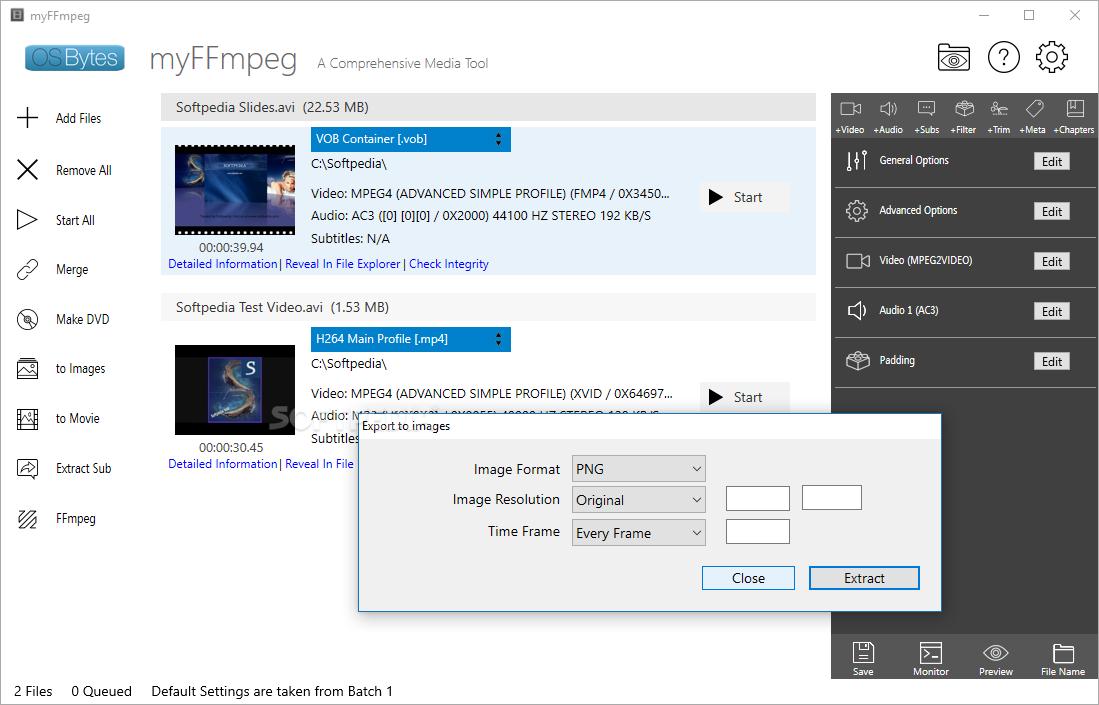
Task: Open the help question mark icon
Action: (1003, 57)
